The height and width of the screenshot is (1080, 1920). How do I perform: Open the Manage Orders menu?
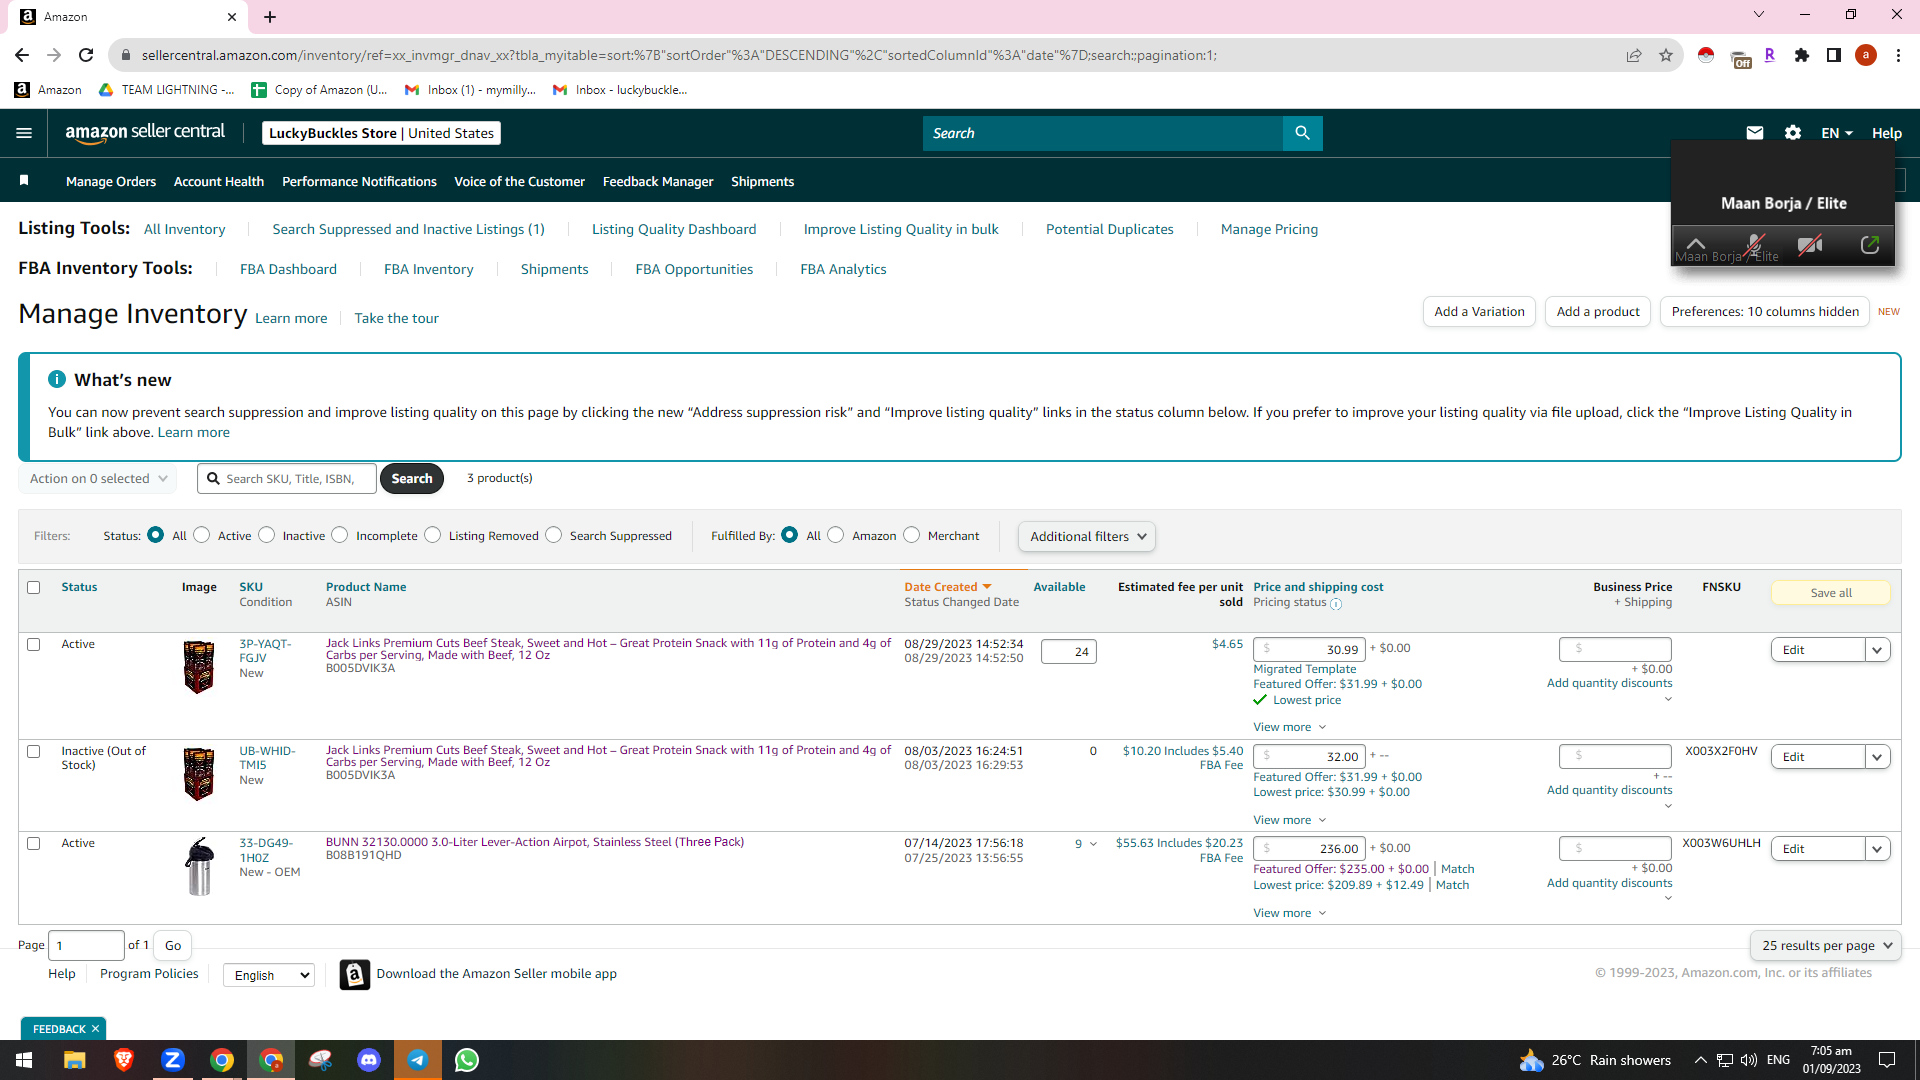(x=111, y=181)
